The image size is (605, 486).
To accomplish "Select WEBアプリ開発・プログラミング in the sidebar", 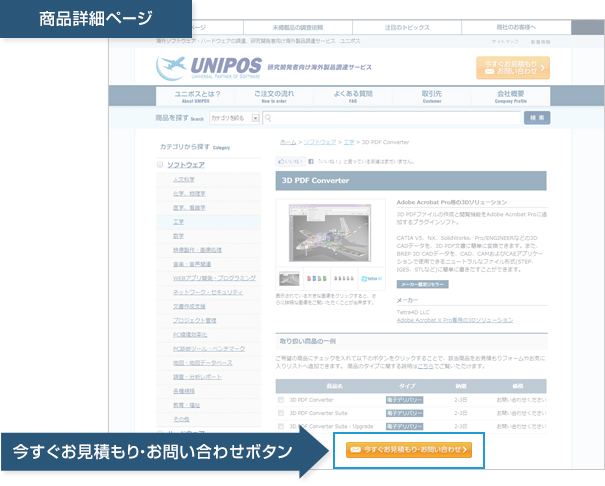I will (214, 278).
